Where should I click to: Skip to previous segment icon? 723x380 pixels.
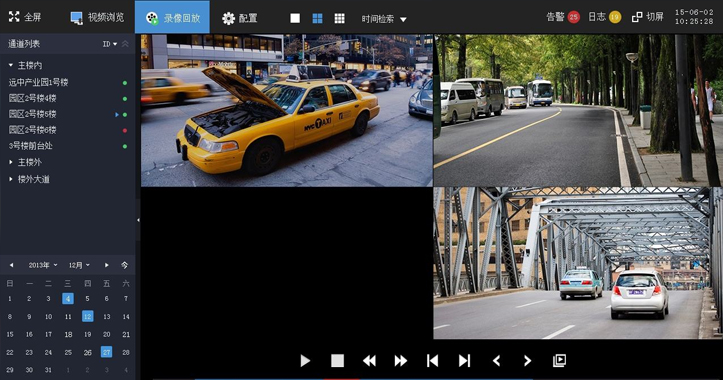pos(433,361)
